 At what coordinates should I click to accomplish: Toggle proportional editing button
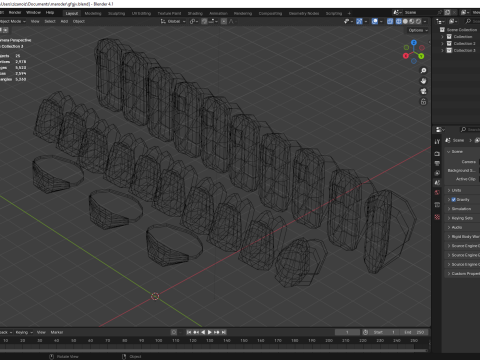point(224,21)
